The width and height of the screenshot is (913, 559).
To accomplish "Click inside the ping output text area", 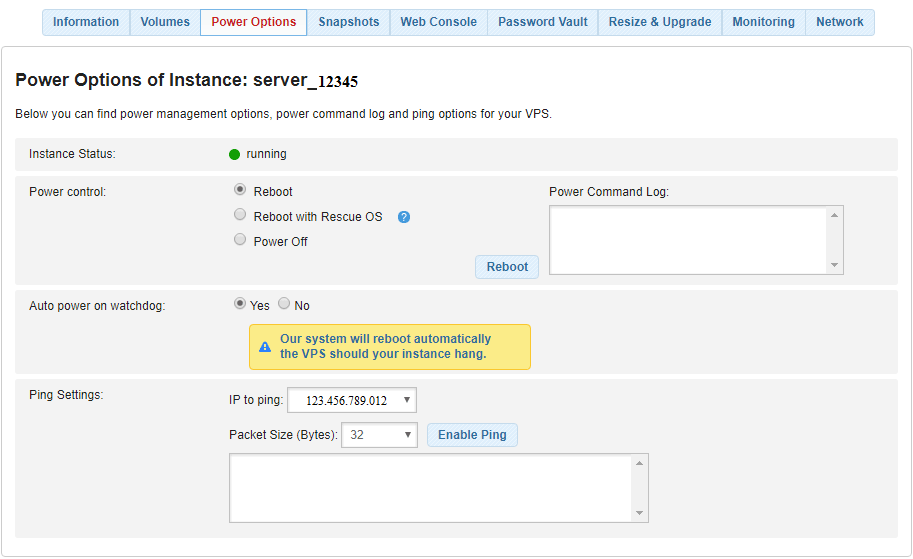I will 430,488.
